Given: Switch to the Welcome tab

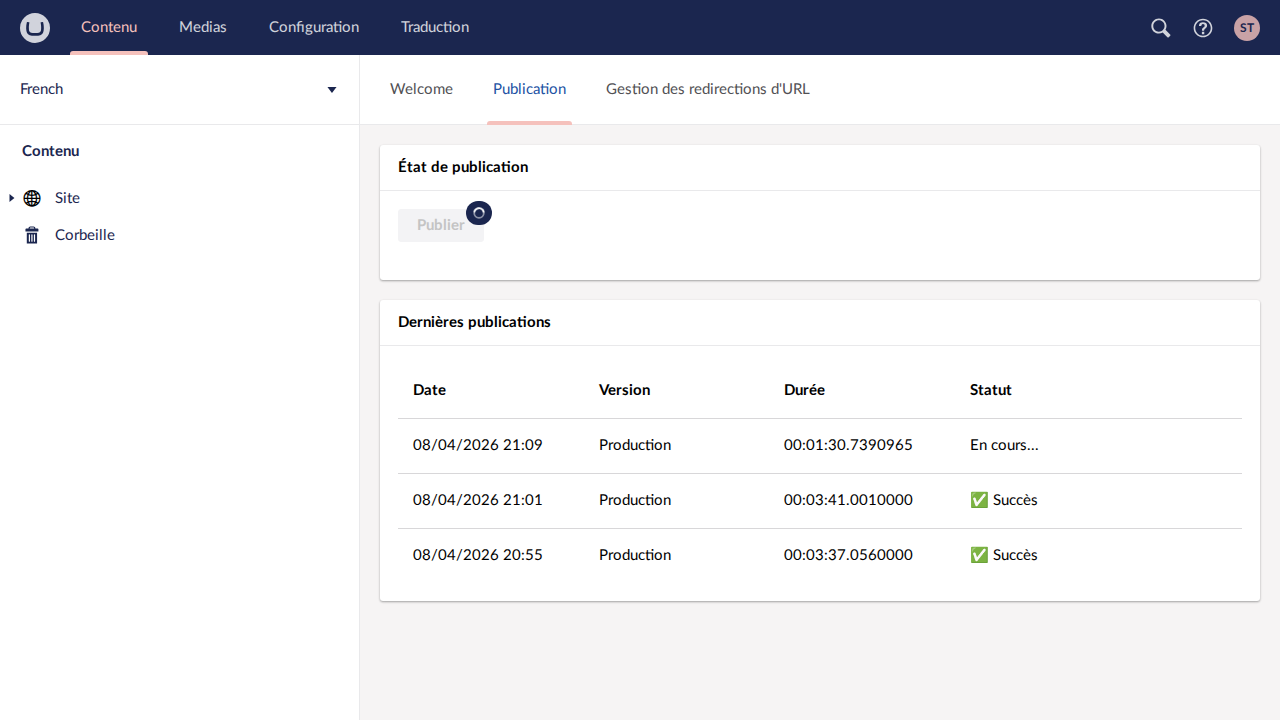Looking at the screenshot, I should (x=421, y=89).
